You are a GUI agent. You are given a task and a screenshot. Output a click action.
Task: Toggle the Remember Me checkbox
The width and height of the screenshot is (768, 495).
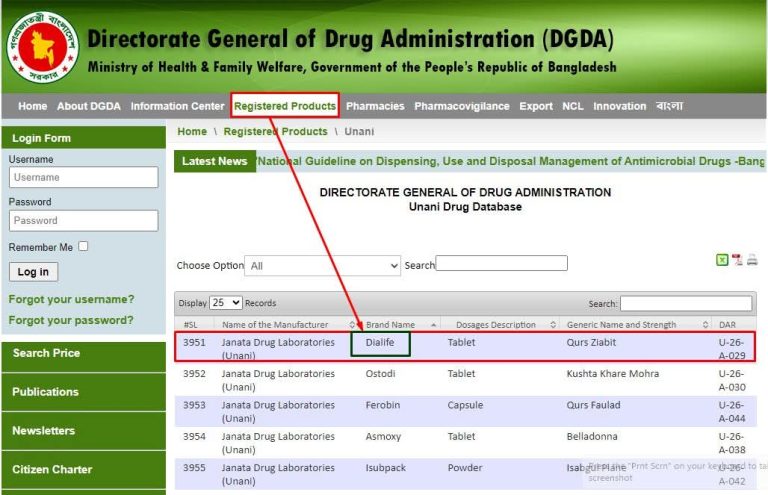pos(83,246)
